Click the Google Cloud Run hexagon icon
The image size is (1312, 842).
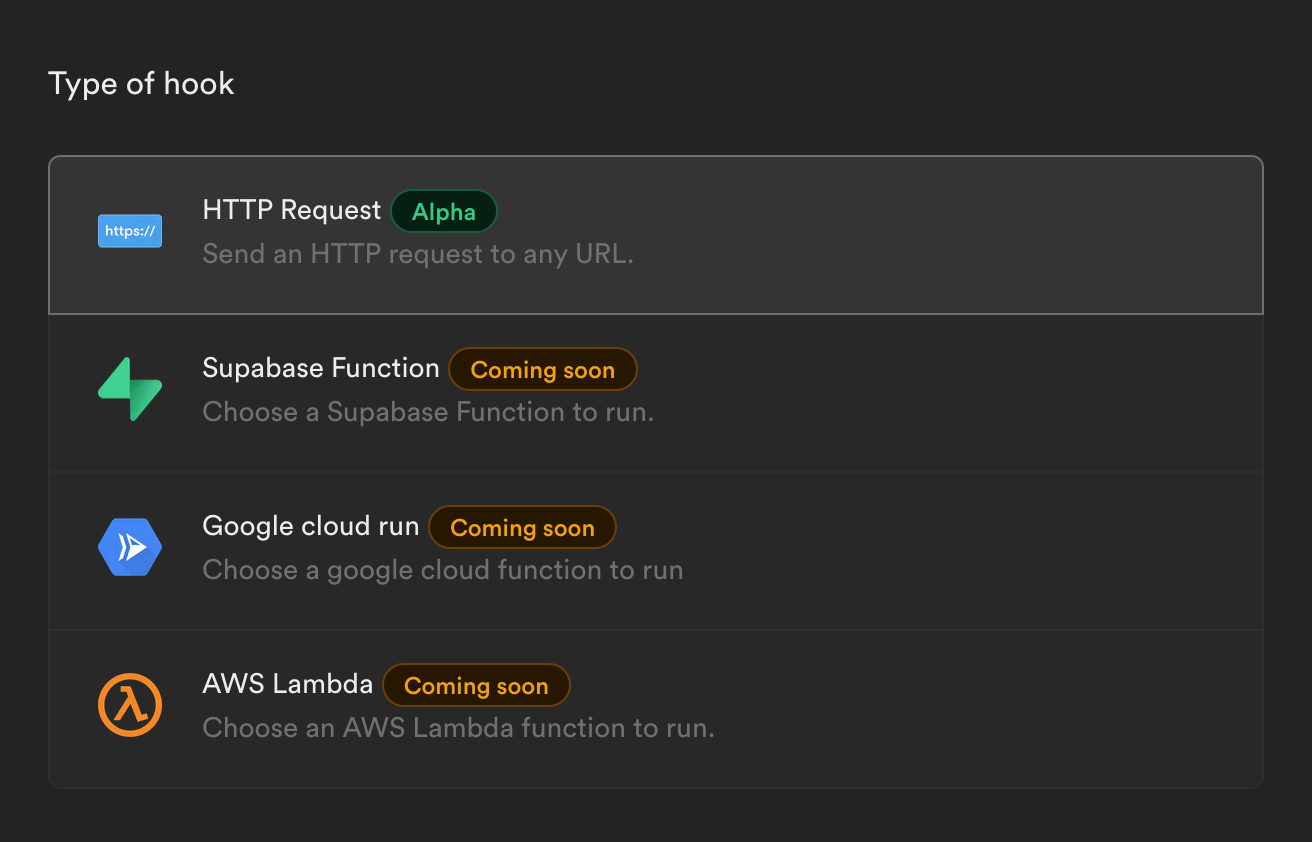tap(129, 546)
